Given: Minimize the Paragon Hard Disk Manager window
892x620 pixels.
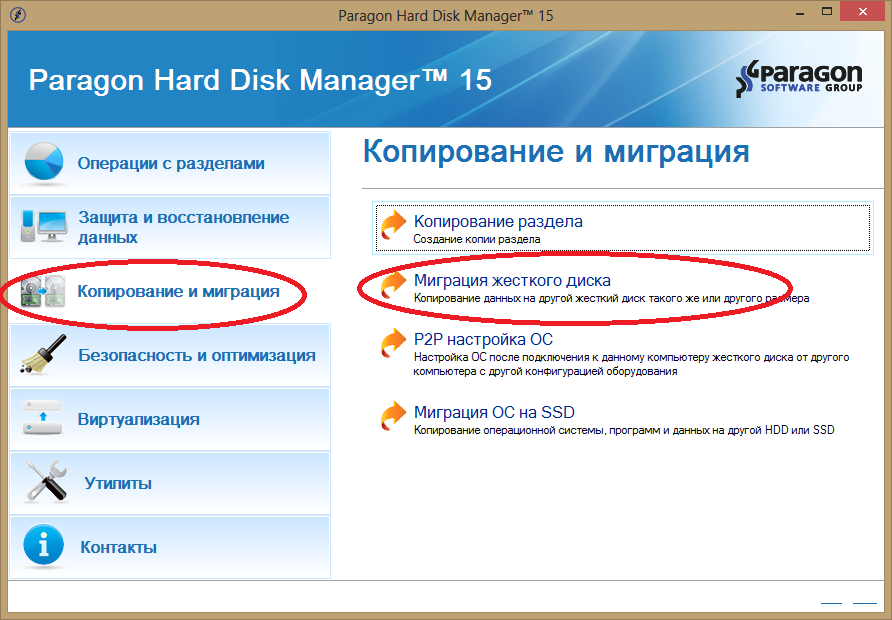Looking at the screenshot, I should (x=800, y=13).
